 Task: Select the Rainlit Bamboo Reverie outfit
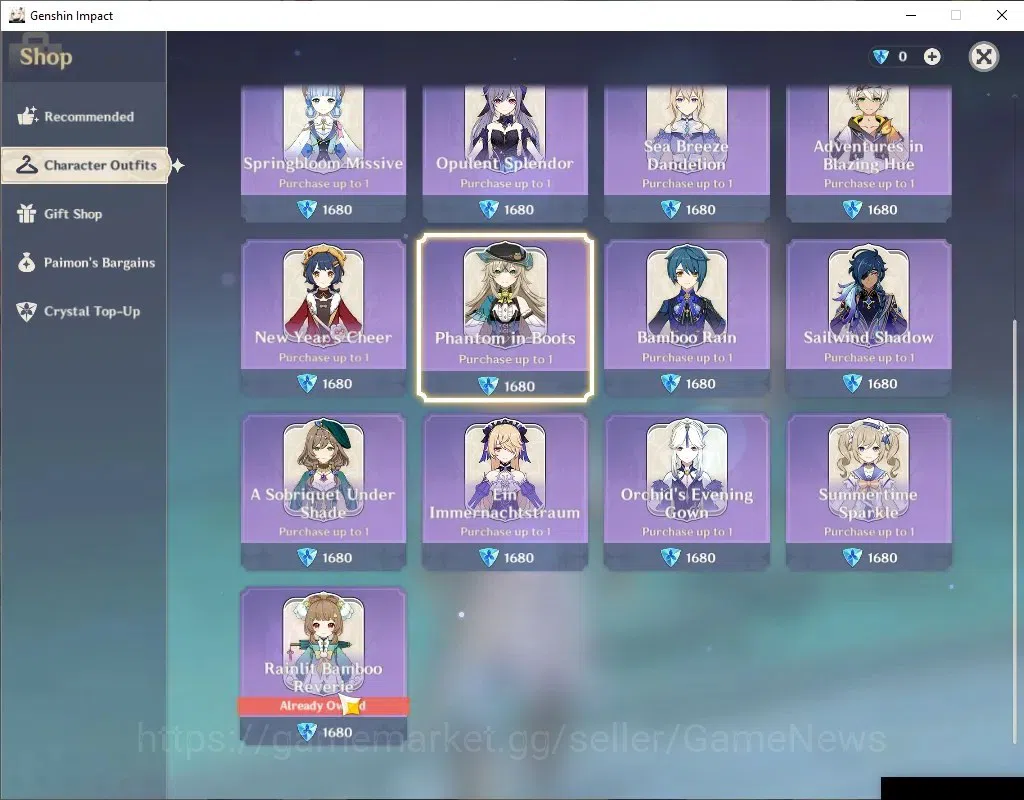point(323,666)
